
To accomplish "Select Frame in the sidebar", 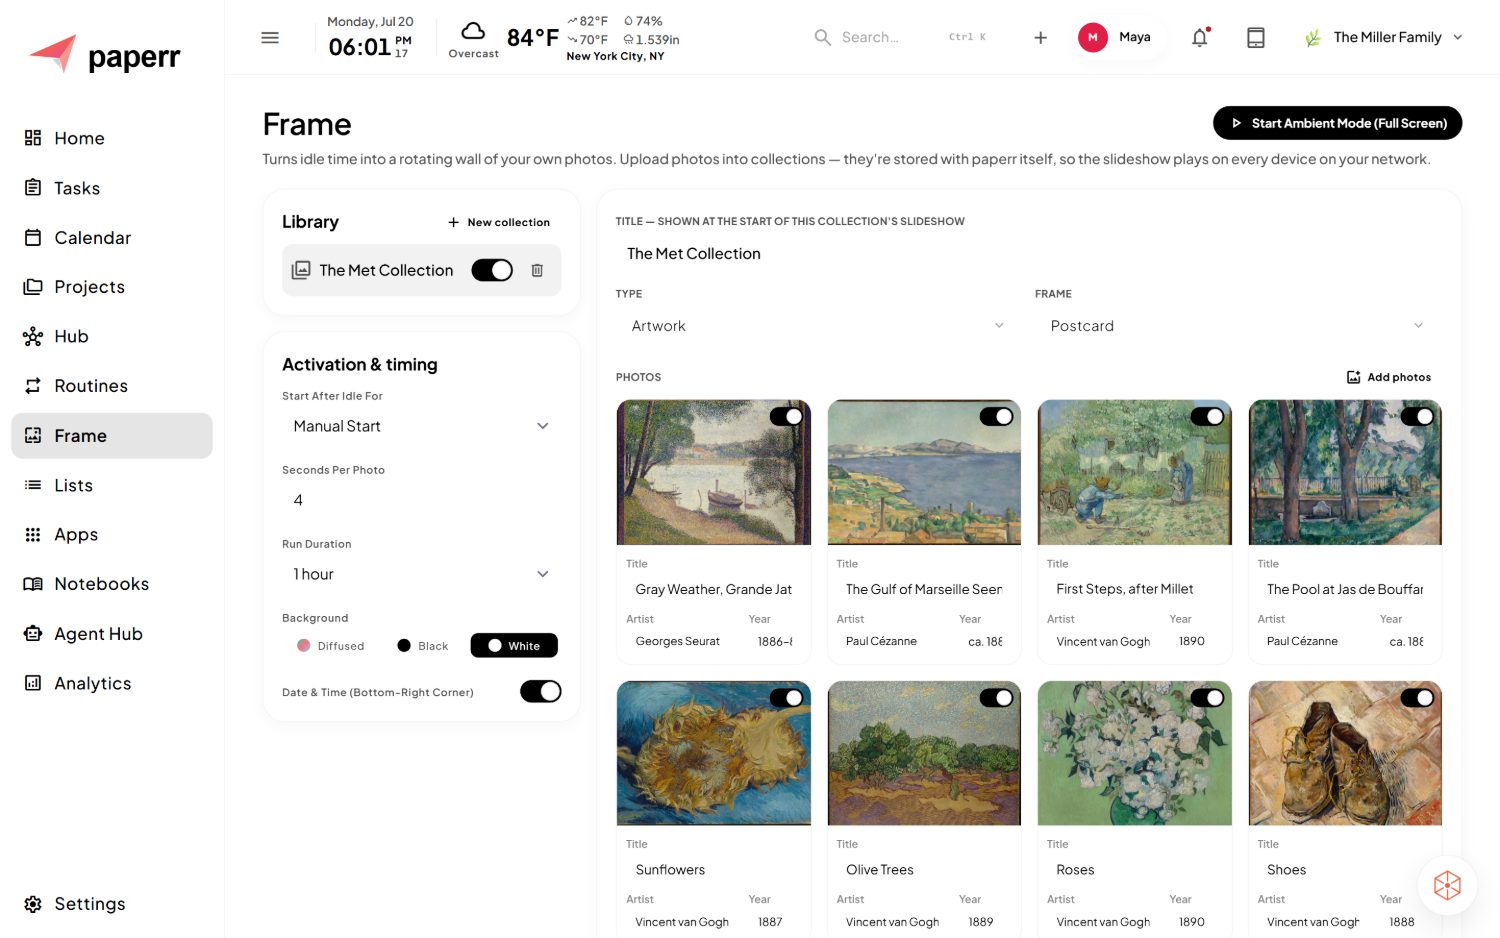I will coord(112,436).
